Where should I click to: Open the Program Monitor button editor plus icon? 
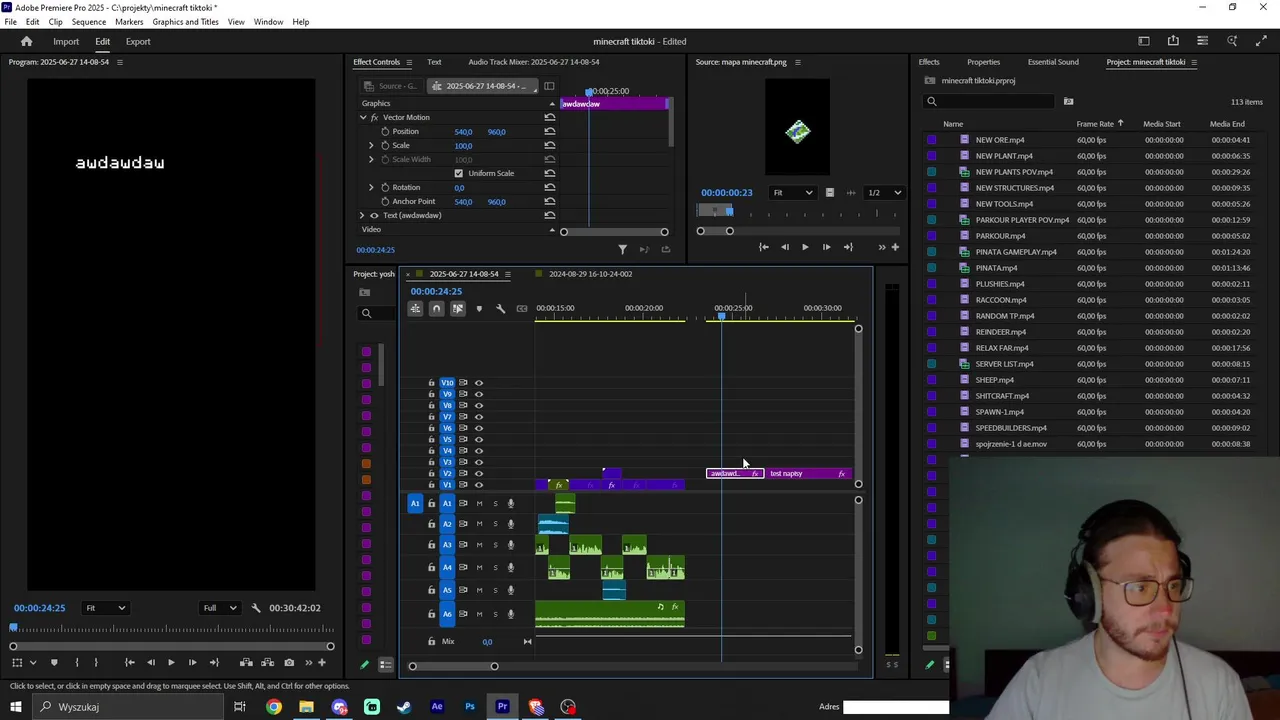pyautogui.click(x=321, y=662)
